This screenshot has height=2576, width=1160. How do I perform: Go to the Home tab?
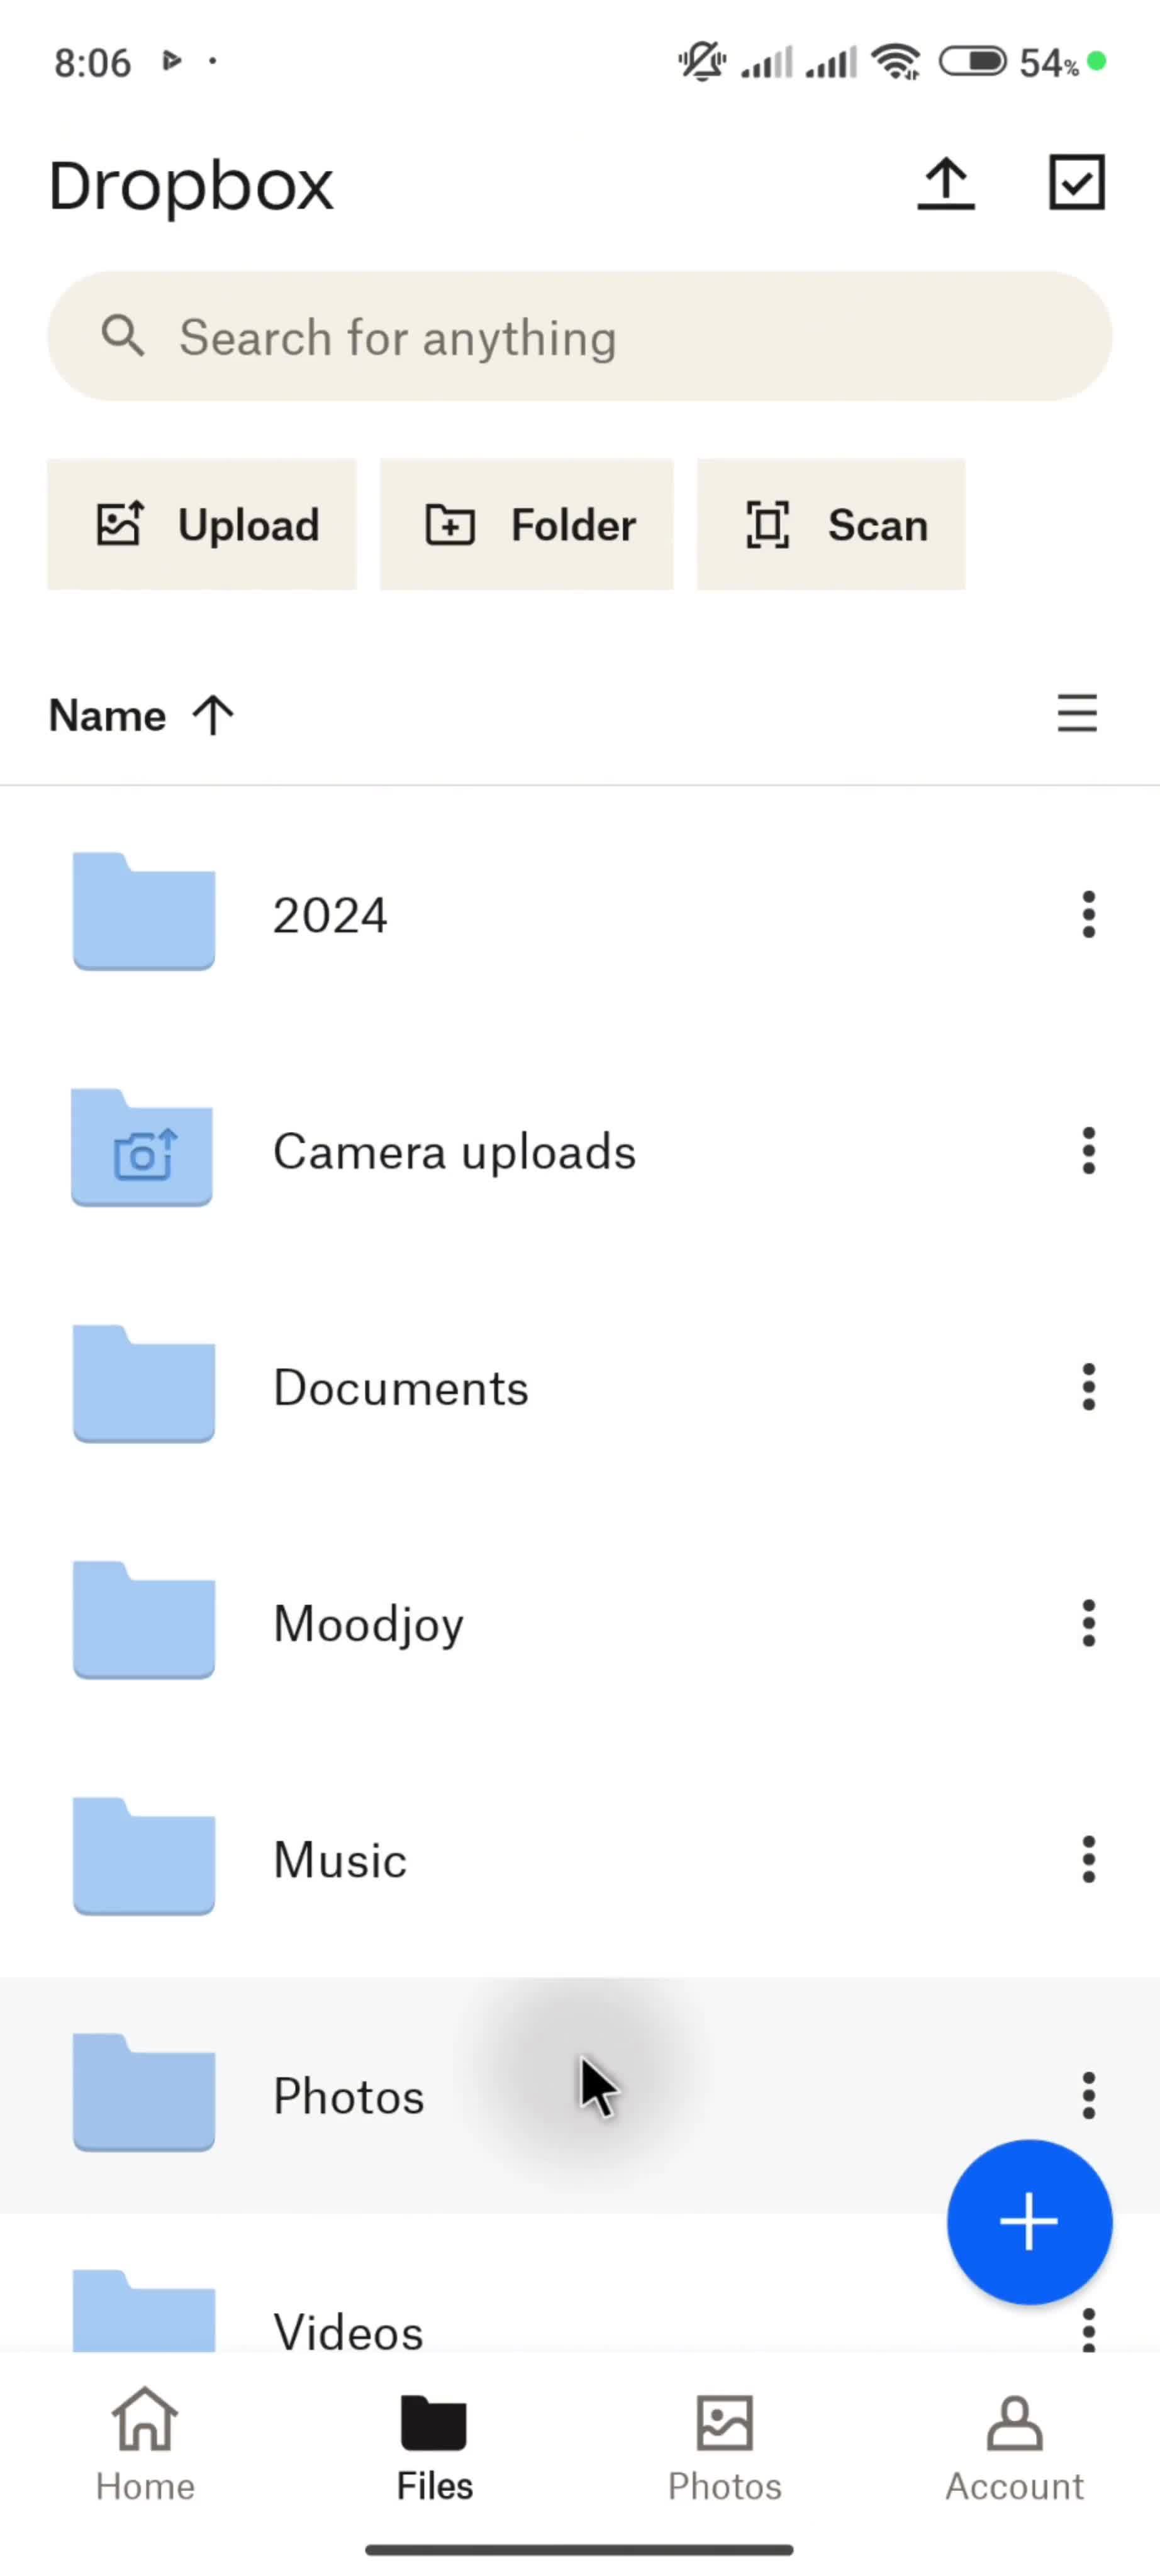145,2444
